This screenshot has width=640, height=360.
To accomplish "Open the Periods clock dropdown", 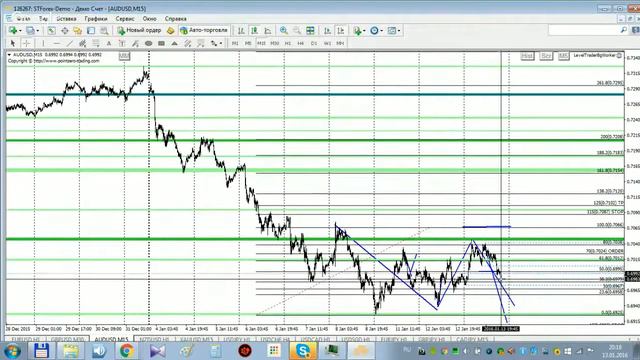I will click(376, 31).
